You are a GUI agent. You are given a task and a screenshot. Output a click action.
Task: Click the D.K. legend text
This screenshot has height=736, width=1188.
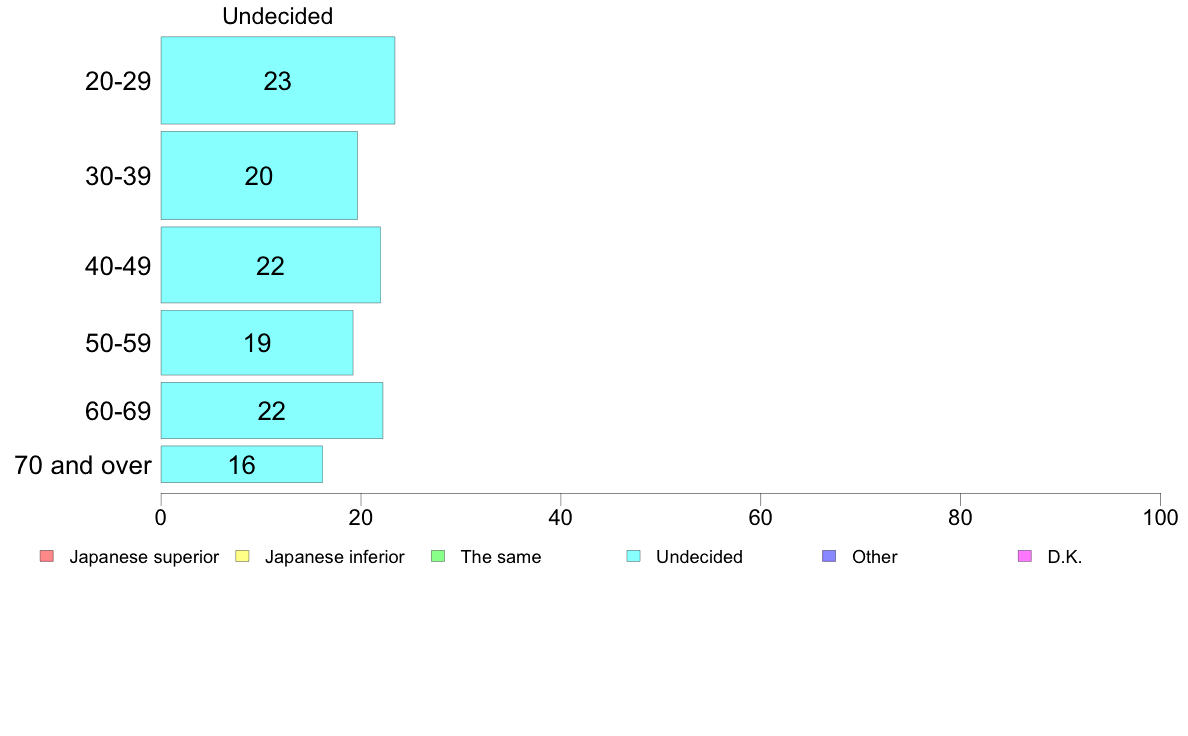pyautogui.click(x=1065, y=557)
